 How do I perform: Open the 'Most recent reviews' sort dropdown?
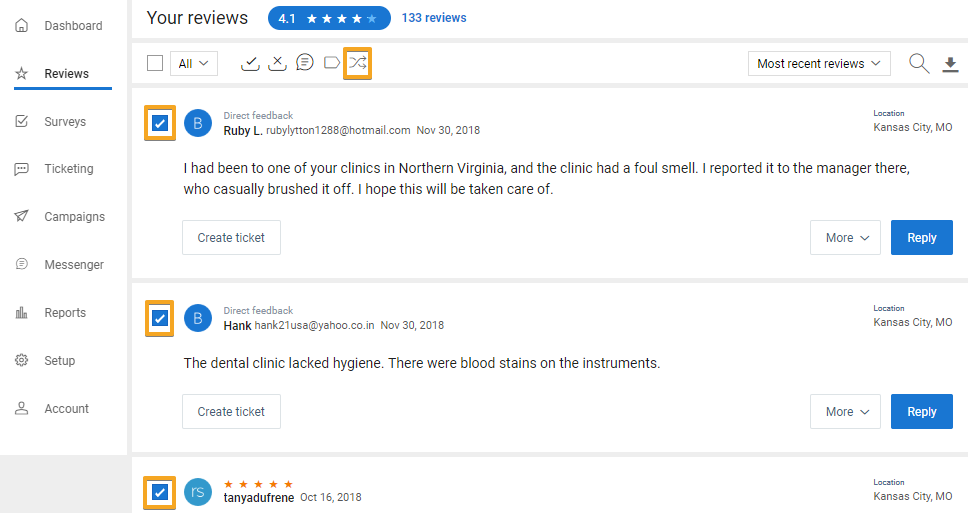click(819, 63)
